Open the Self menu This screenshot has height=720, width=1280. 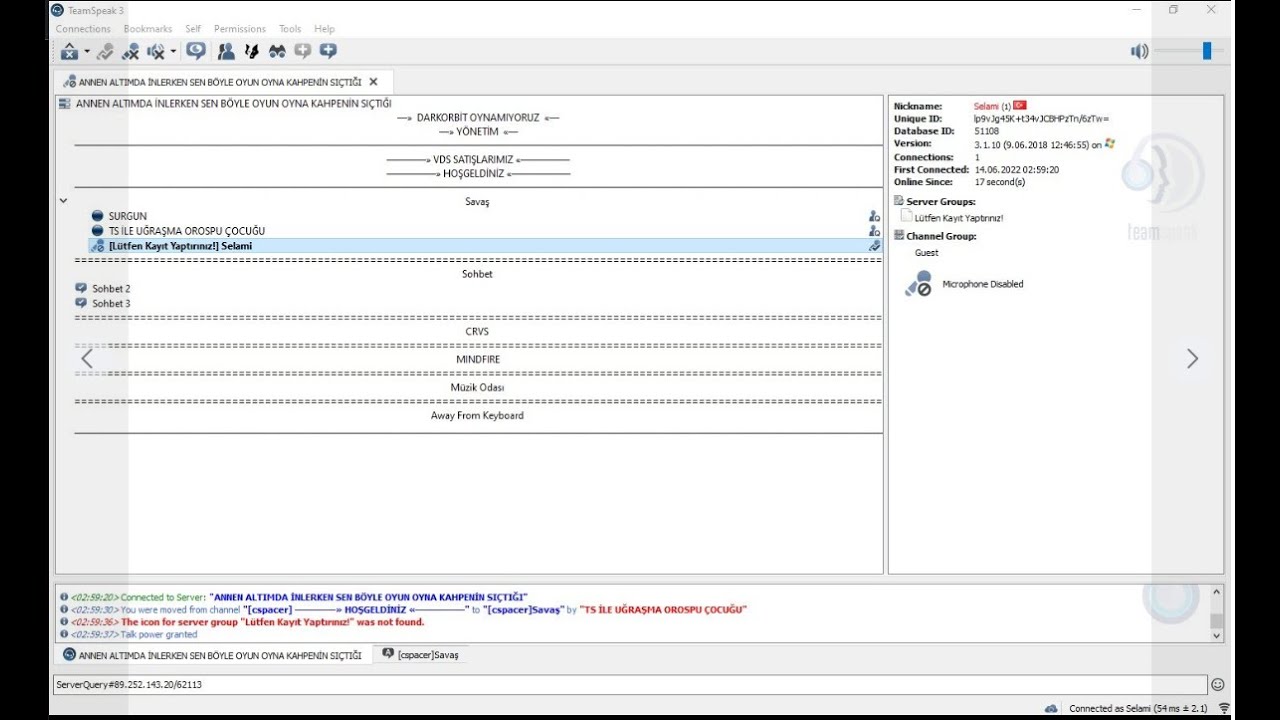tap(193, 29)
